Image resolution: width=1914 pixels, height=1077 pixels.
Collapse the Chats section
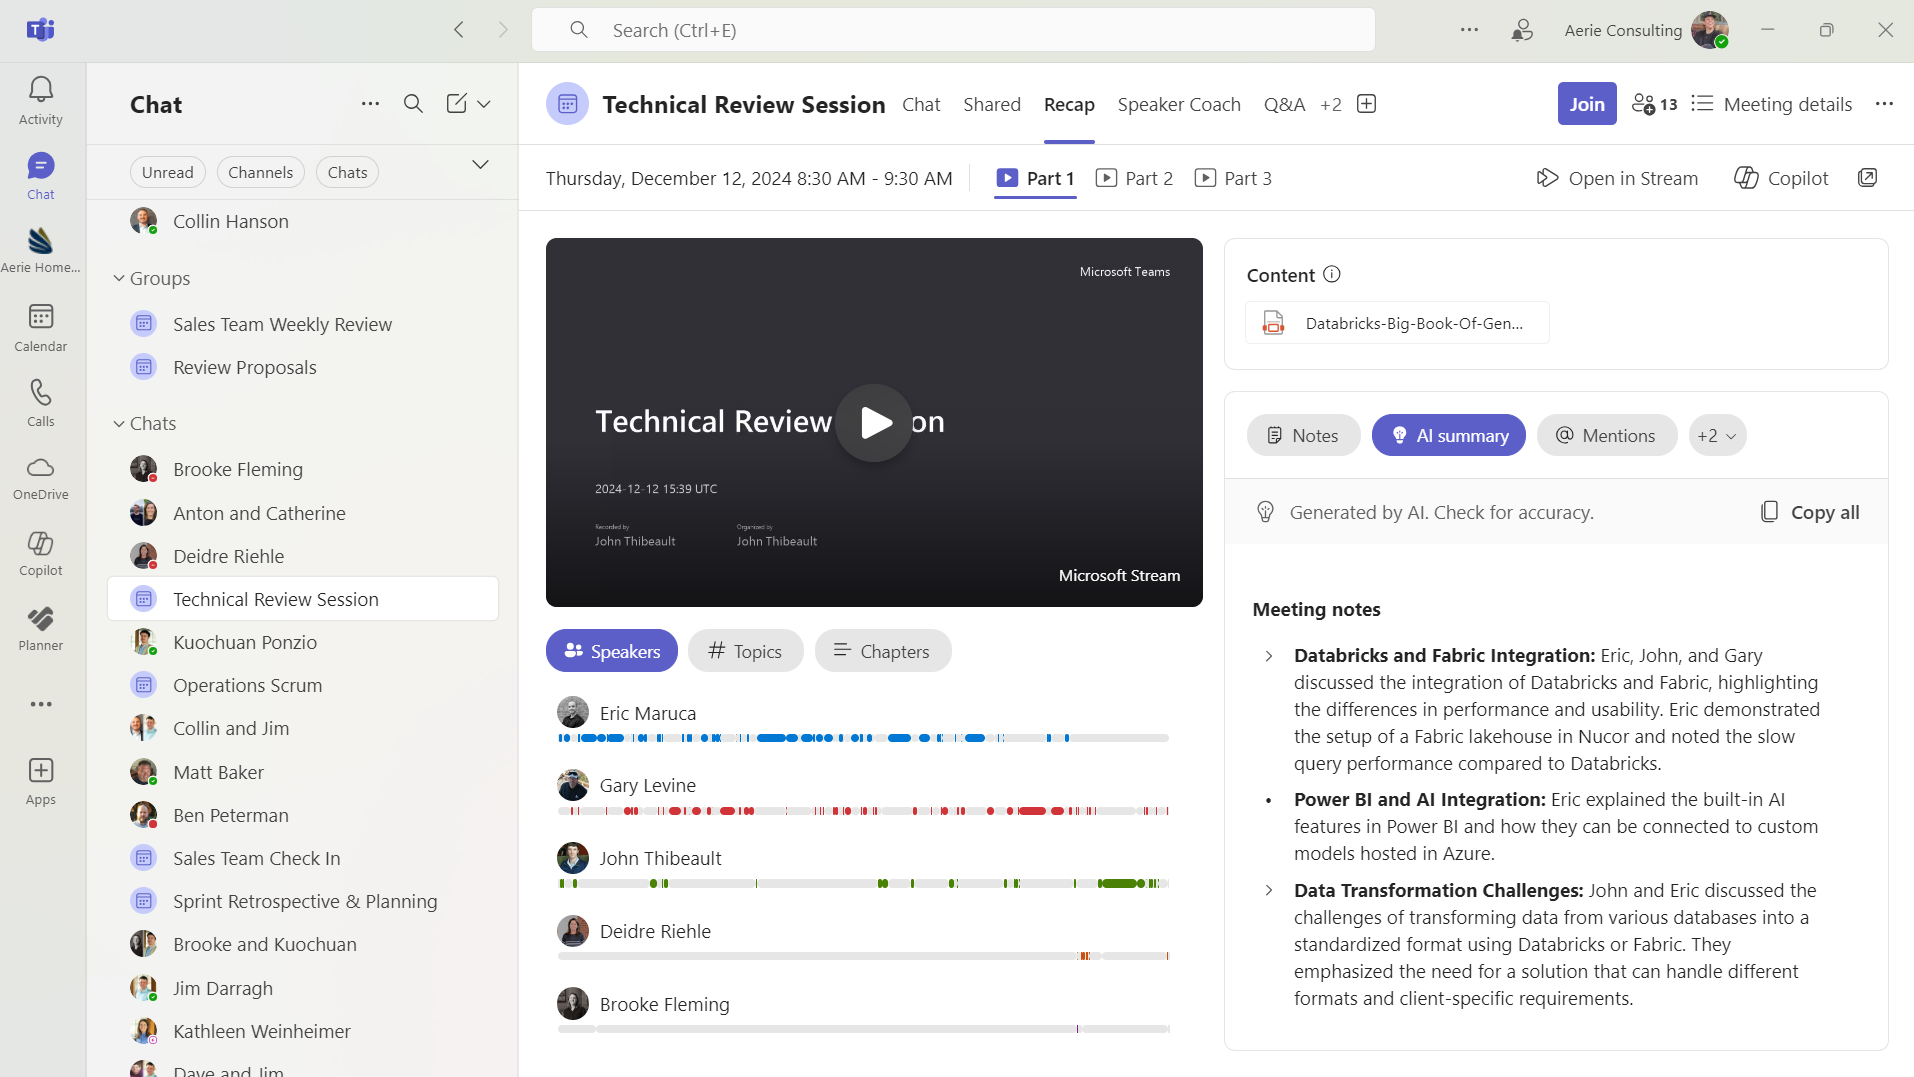(119, 423)
